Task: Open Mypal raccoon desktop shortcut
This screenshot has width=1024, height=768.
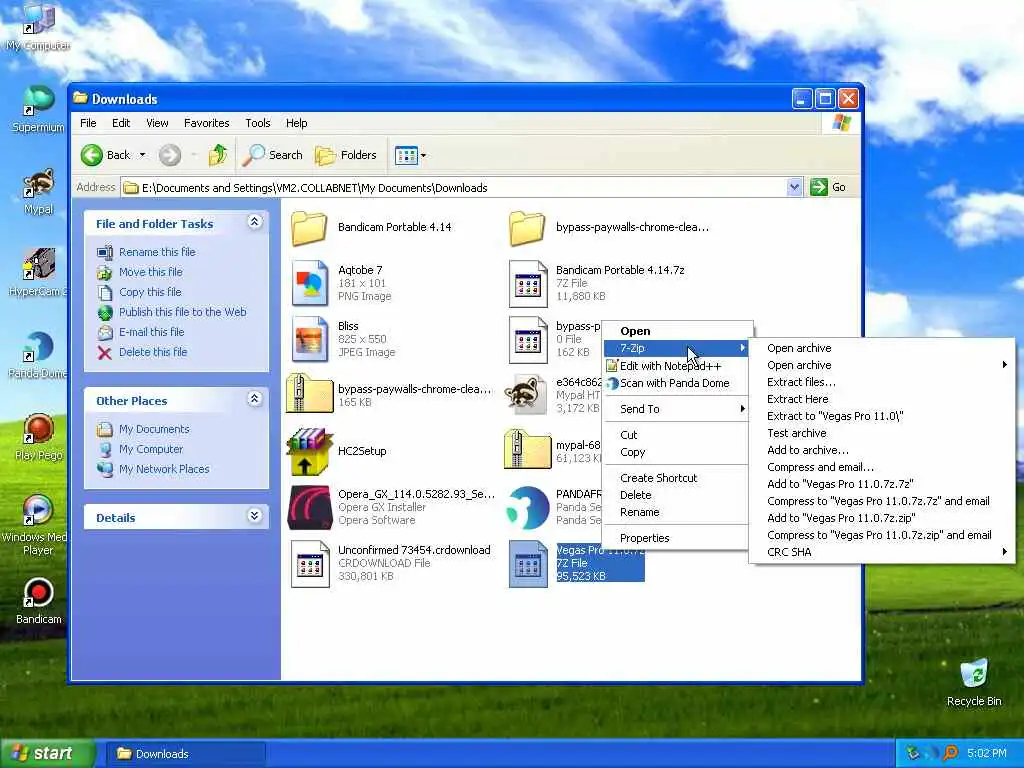Action: [38, 191]
